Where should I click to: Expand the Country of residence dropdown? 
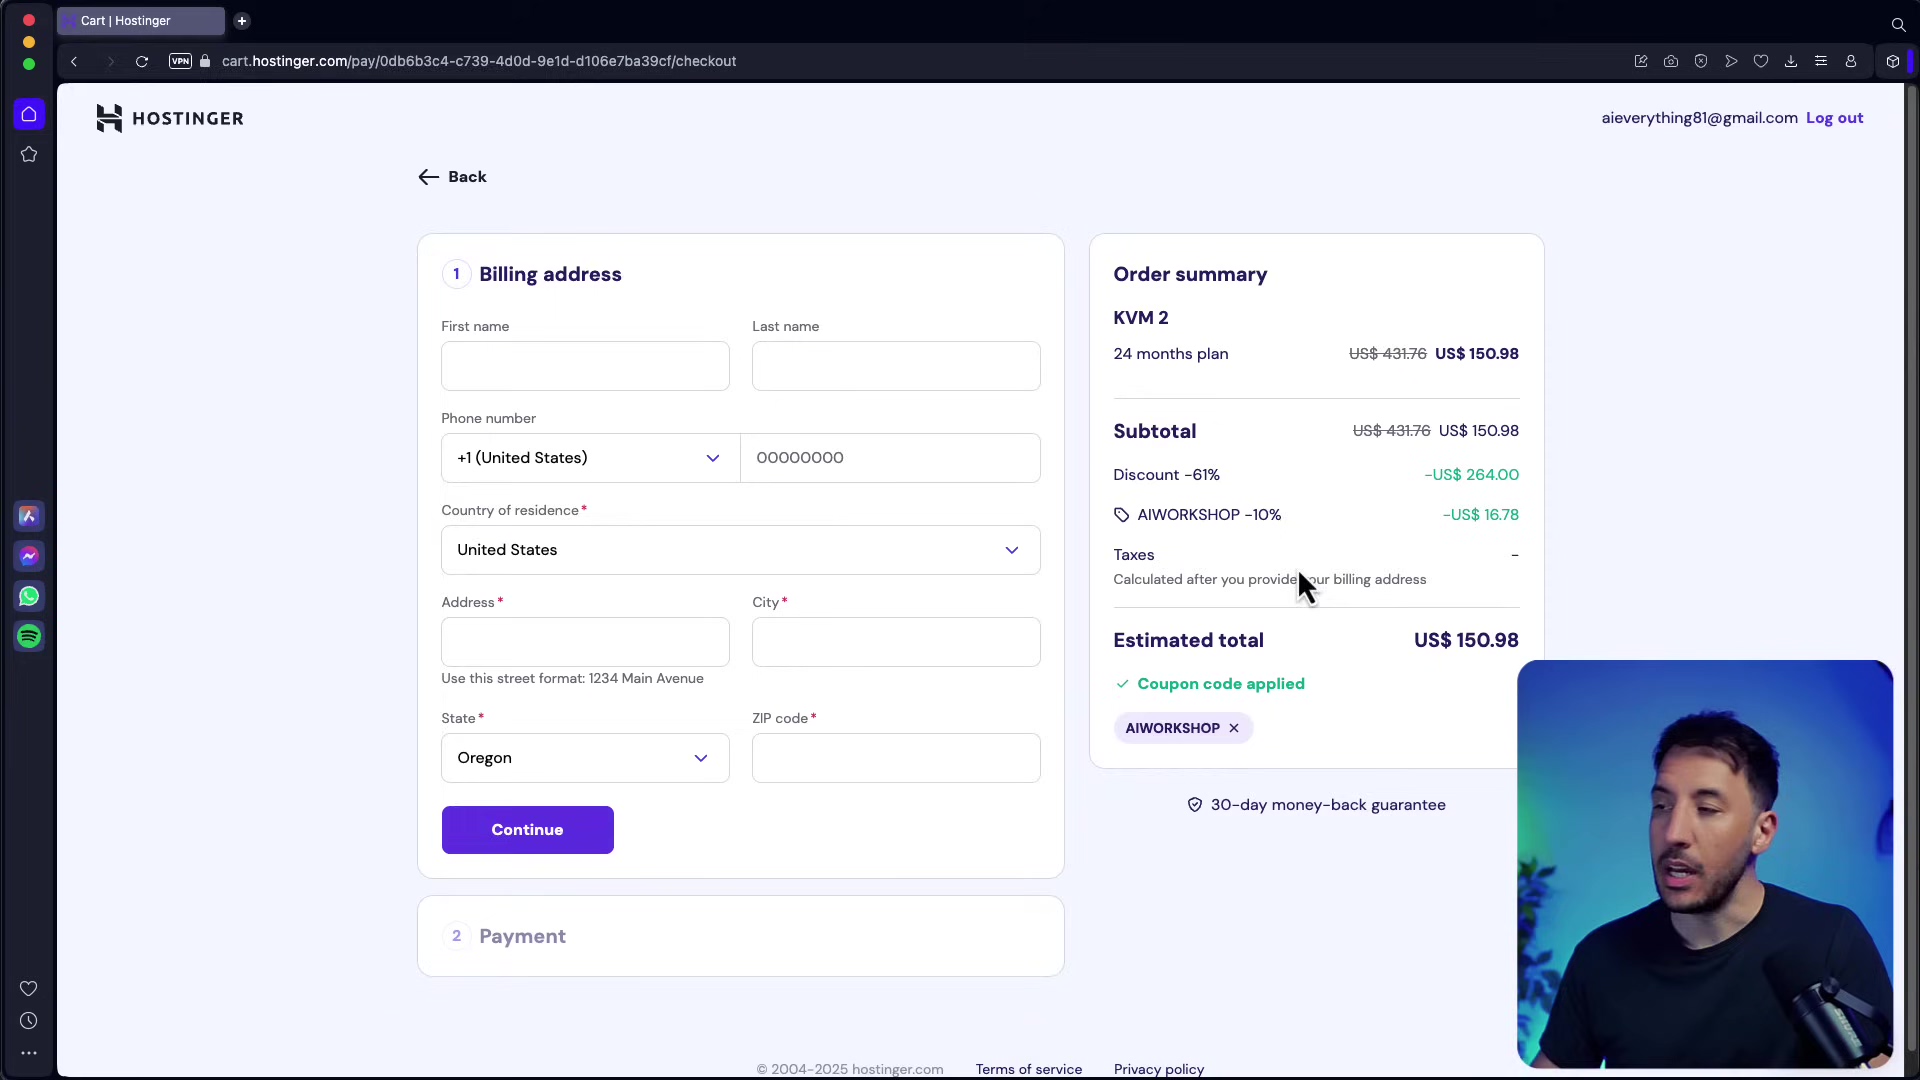(x=740, y=550)
